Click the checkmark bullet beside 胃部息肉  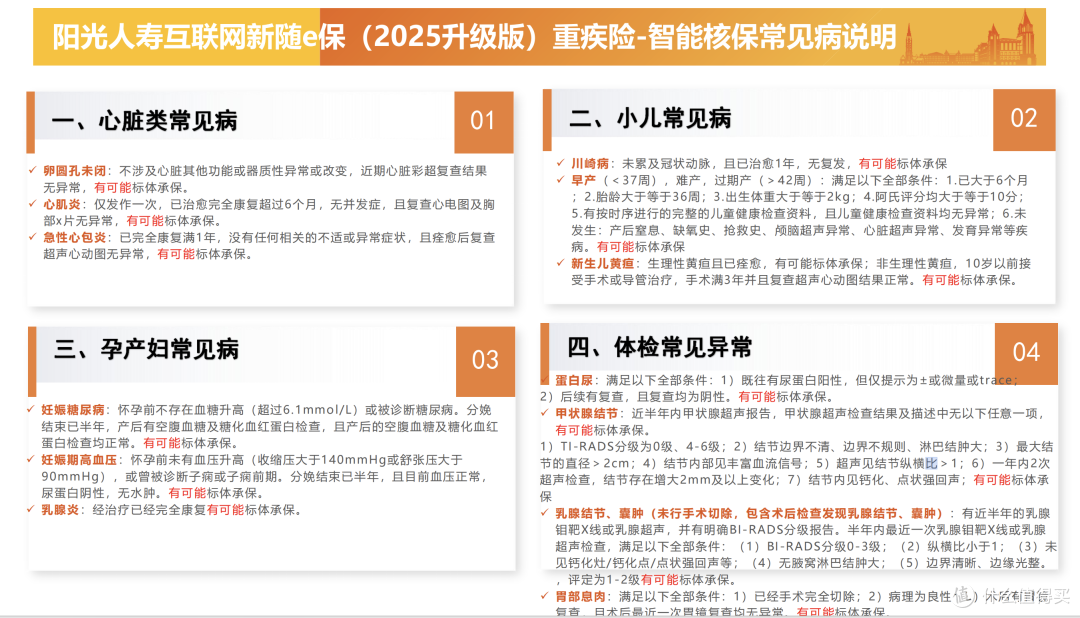(545, 596)
